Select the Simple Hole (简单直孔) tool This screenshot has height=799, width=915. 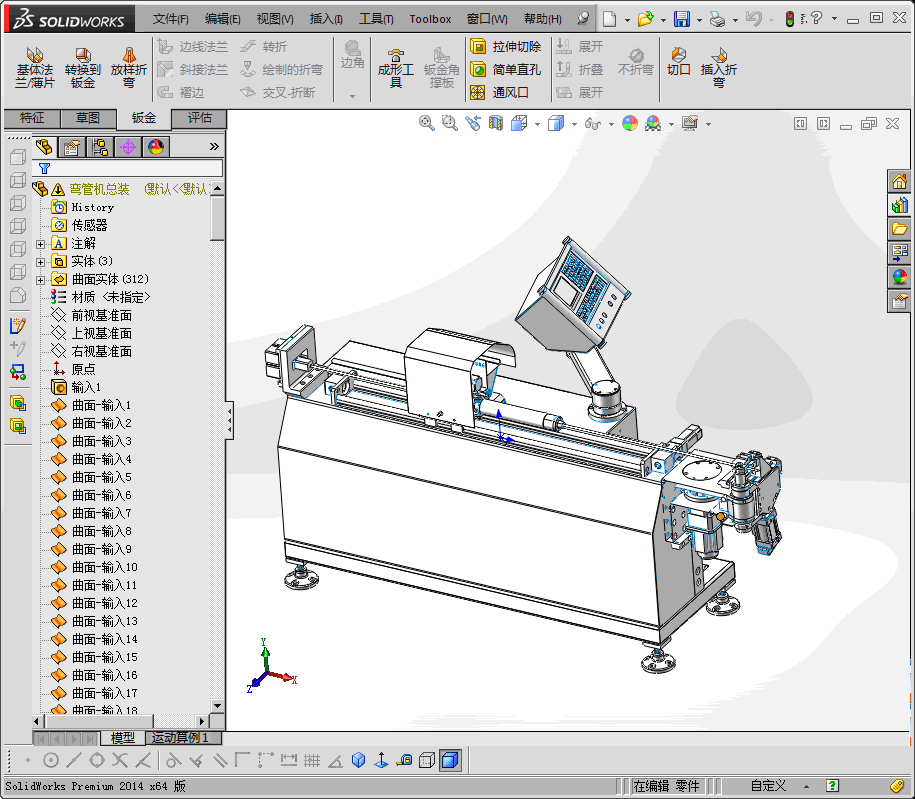point(505,69)
